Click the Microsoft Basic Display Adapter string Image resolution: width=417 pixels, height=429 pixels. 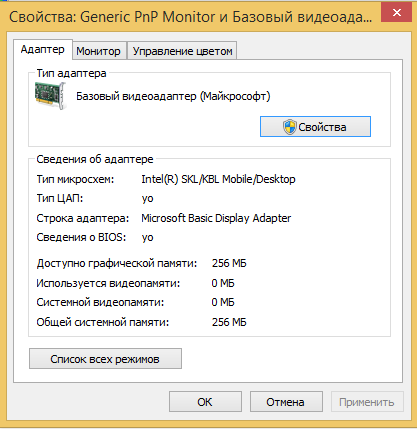pyautogui.click(x=216, y=218)
